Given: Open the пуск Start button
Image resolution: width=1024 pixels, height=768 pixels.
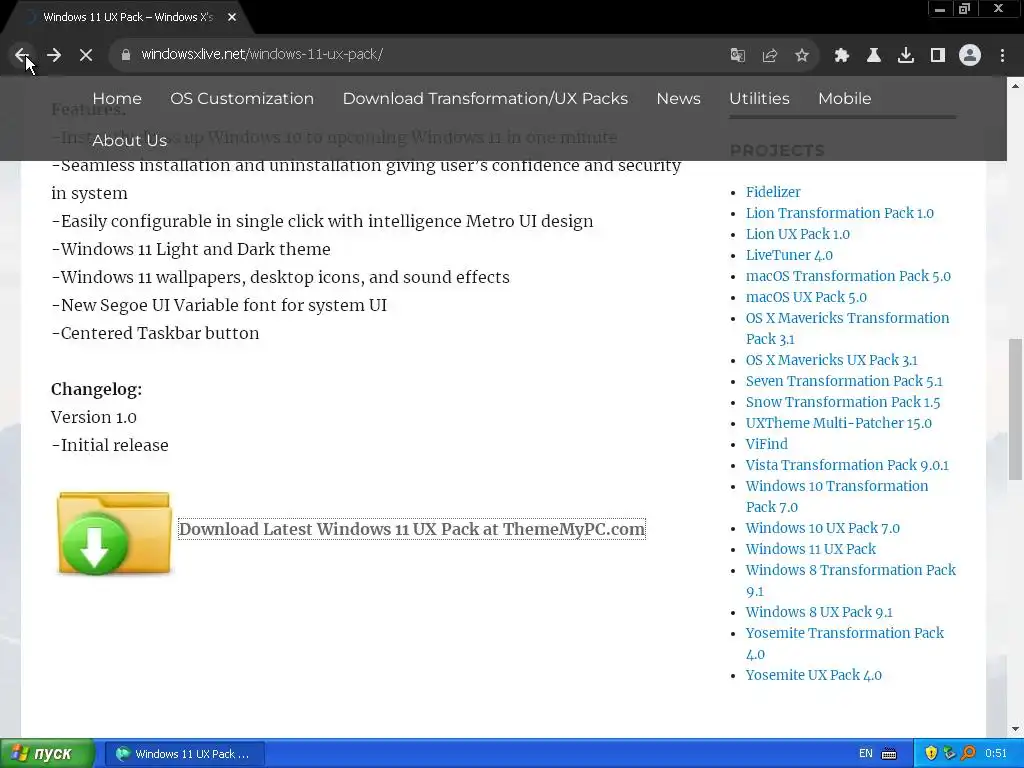Looking at the screenshot, I should 47,754.
